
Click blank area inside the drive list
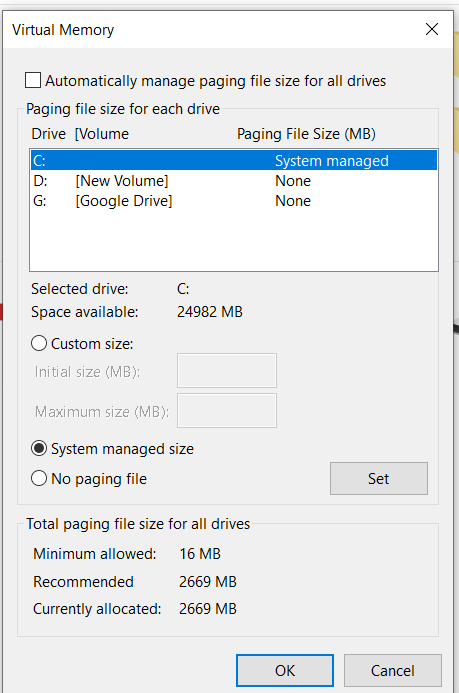[234, 241]
